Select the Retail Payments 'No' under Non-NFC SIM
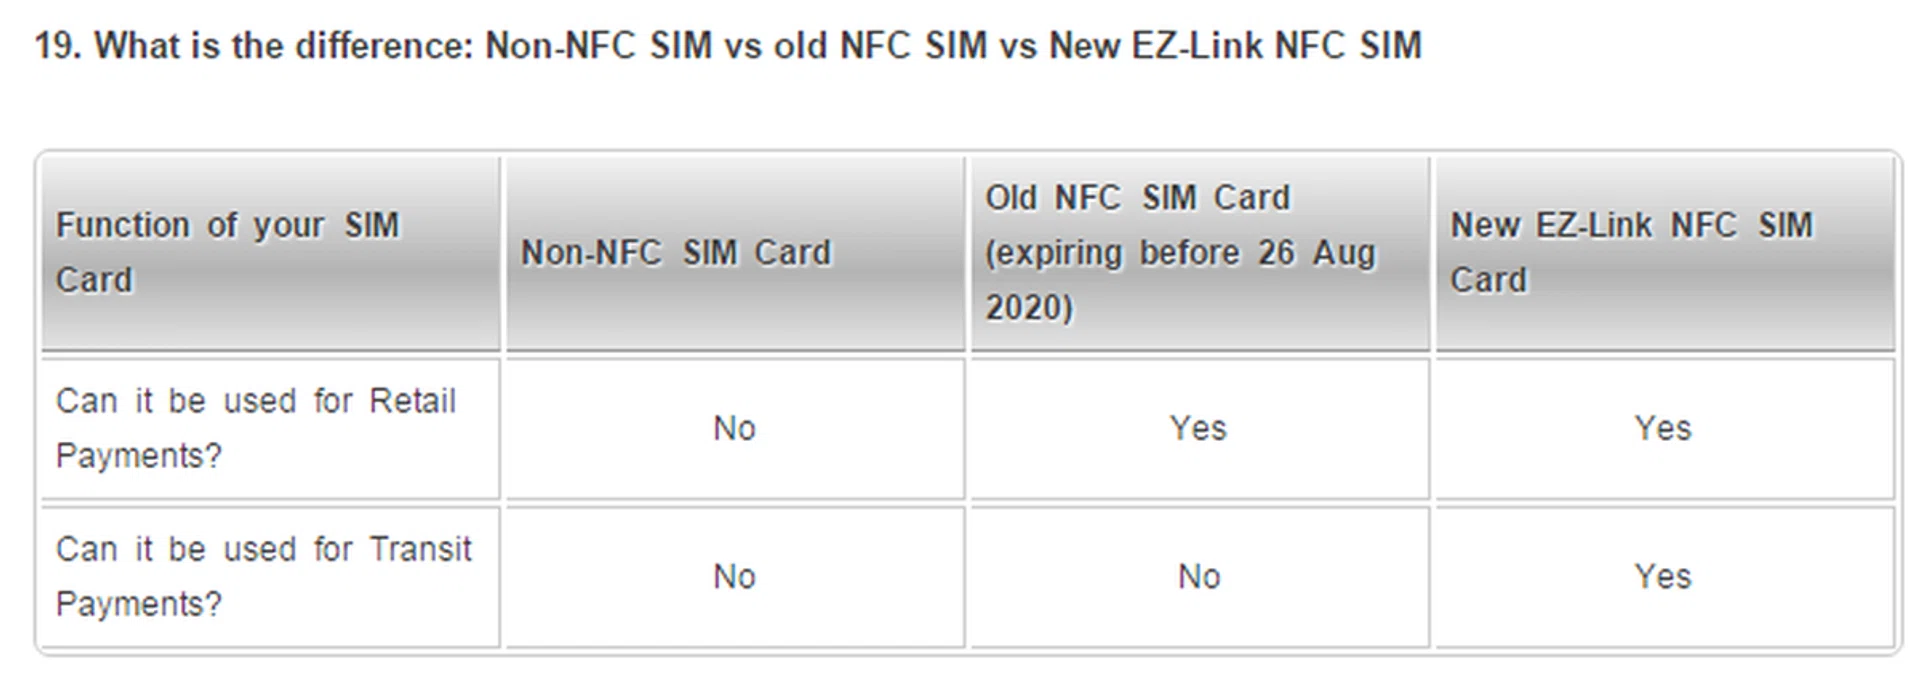This screenshot has width=1920, height=678. (734, 429)
